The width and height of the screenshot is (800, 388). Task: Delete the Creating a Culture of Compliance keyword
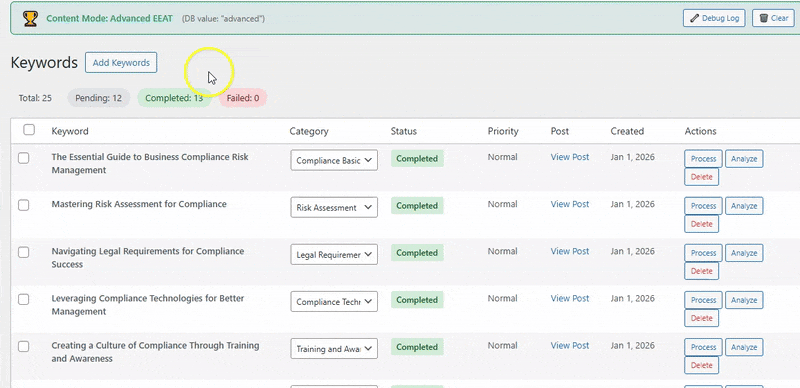click(701, 365)
